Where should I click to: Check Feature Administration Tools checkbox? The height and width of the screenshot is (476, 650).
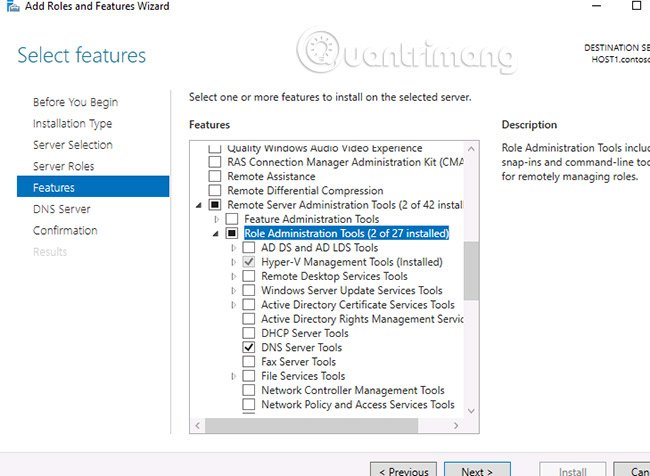click(x=232, y=219)
